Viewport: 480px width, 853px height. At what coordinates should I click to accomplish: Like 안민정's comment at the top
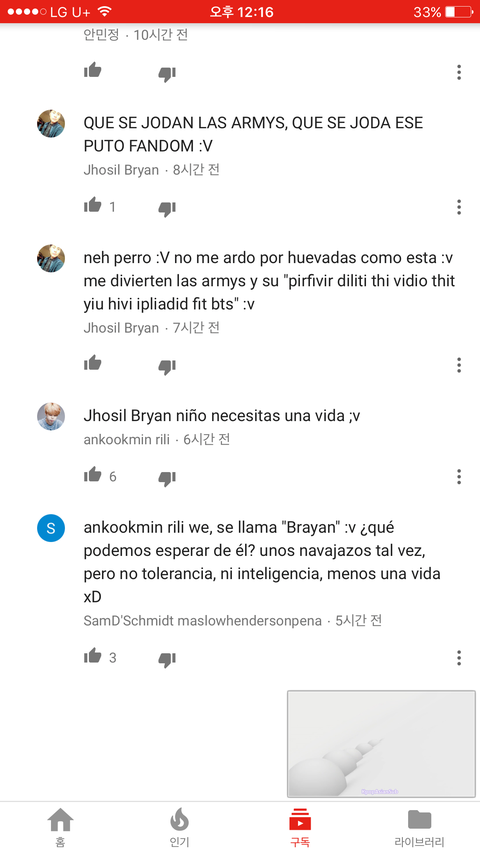coord(93,70)
